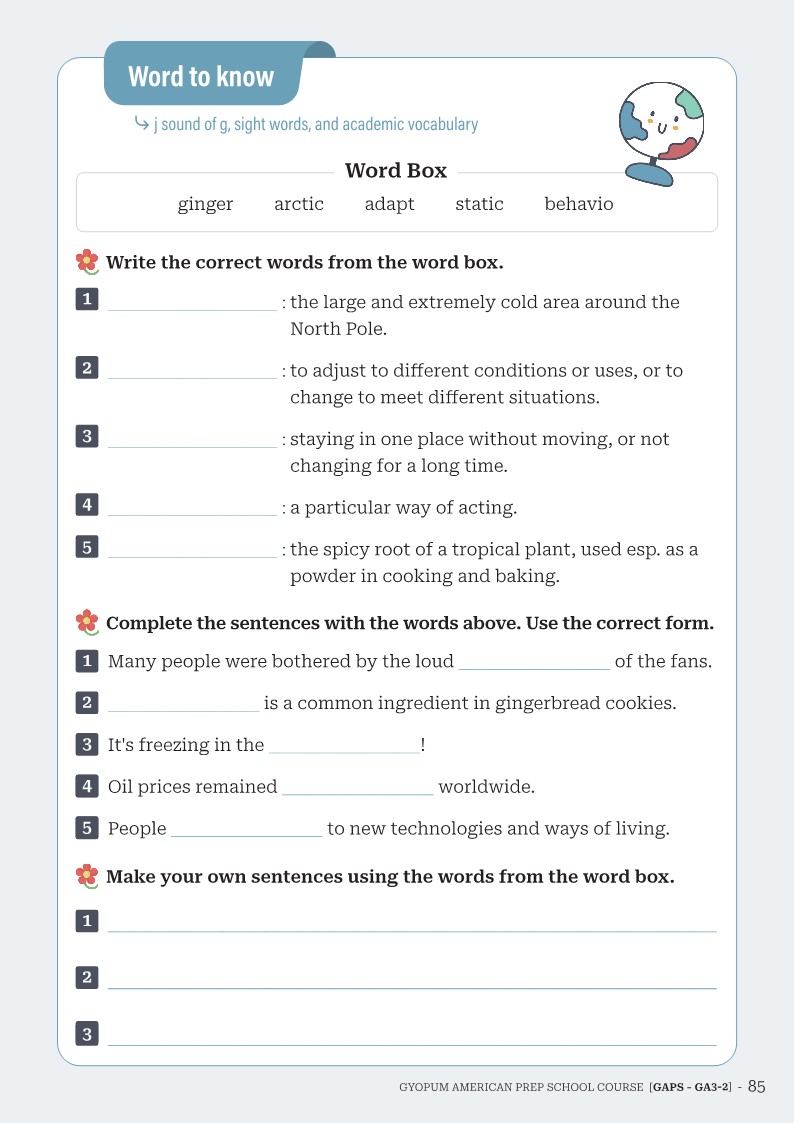Click the number 1 badge beside the North Pole definition

point(87,299)
